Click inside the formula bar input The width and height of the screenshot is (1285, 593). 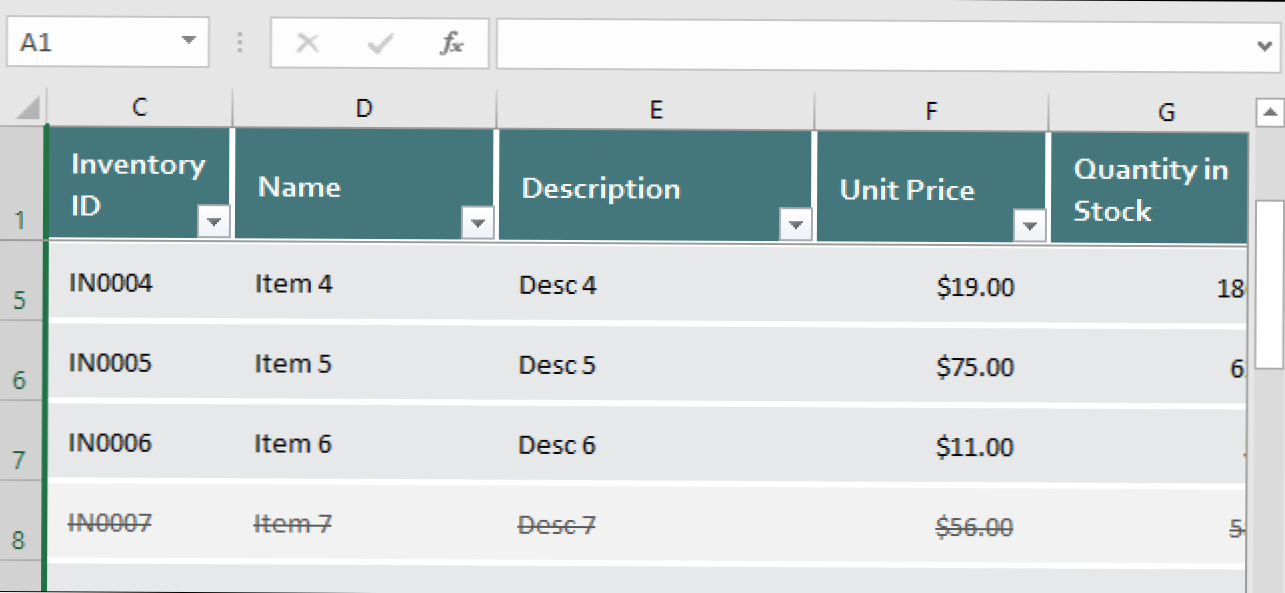[870, 44]
